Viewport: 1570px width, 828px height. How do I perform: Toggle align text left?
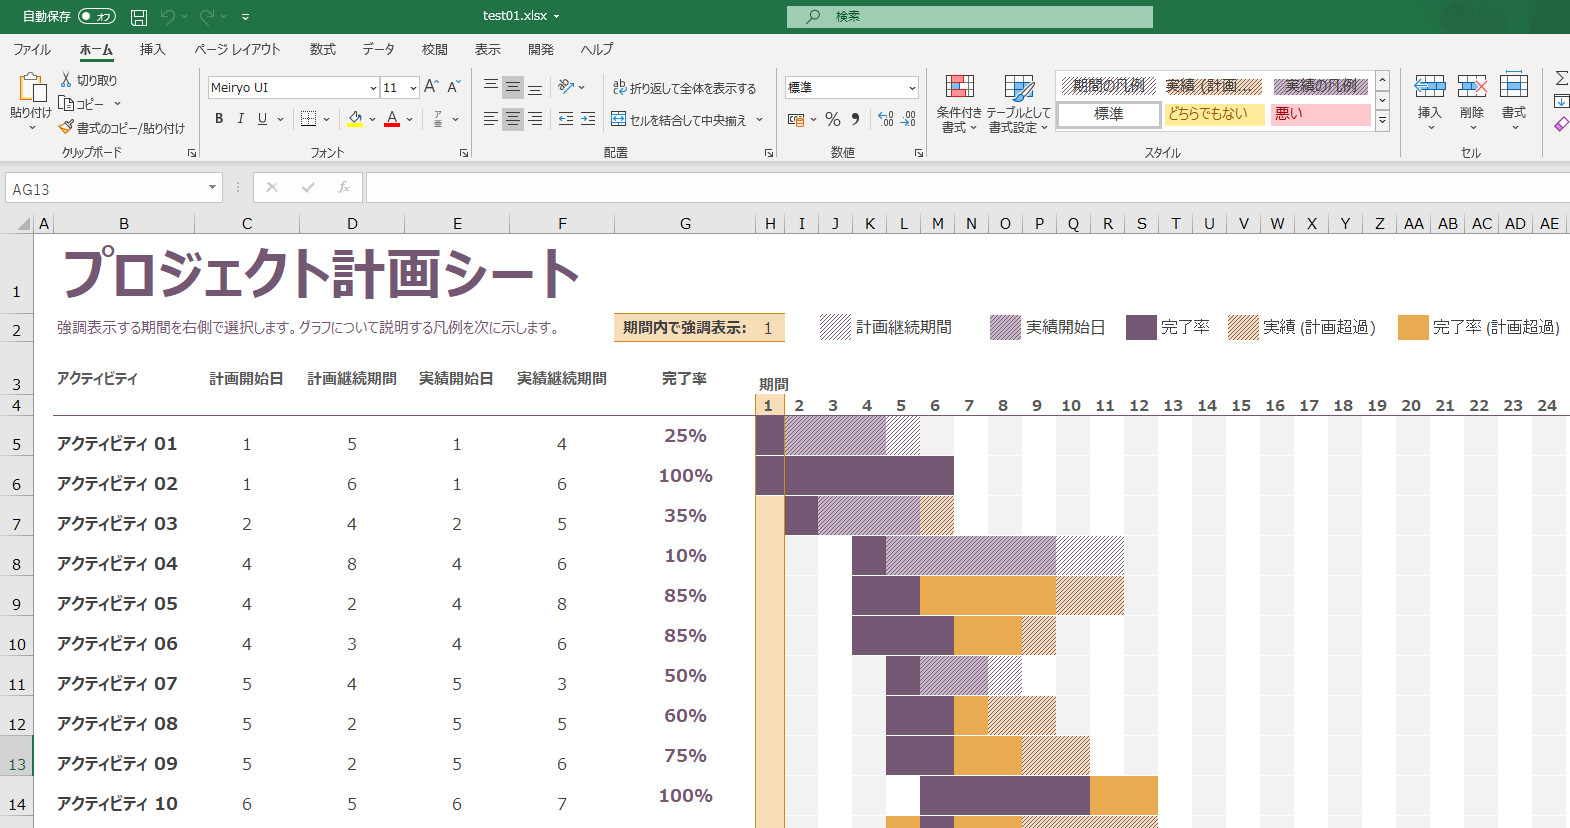tap(491, 119)
